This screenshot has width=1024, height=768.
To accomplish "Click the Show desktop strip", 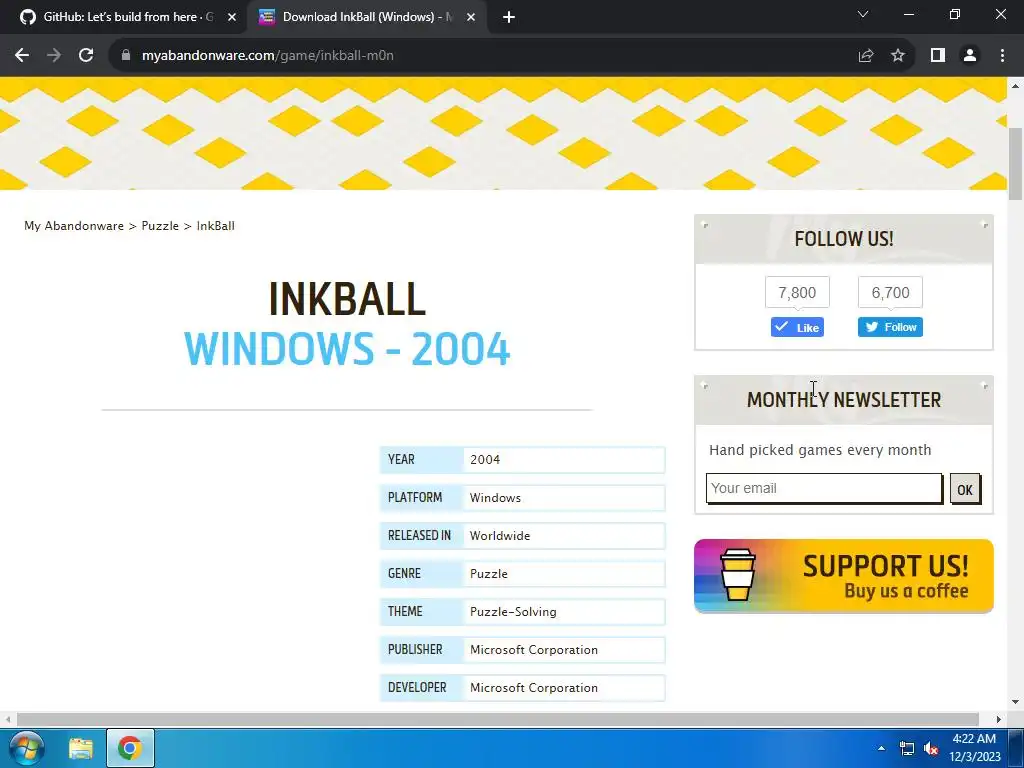I will point(1016,748).
